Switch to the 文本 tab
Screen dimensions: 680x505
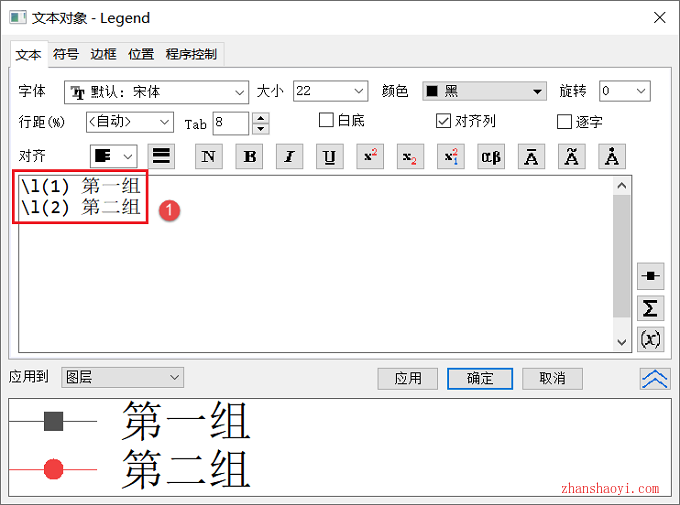tap(29, 55)
